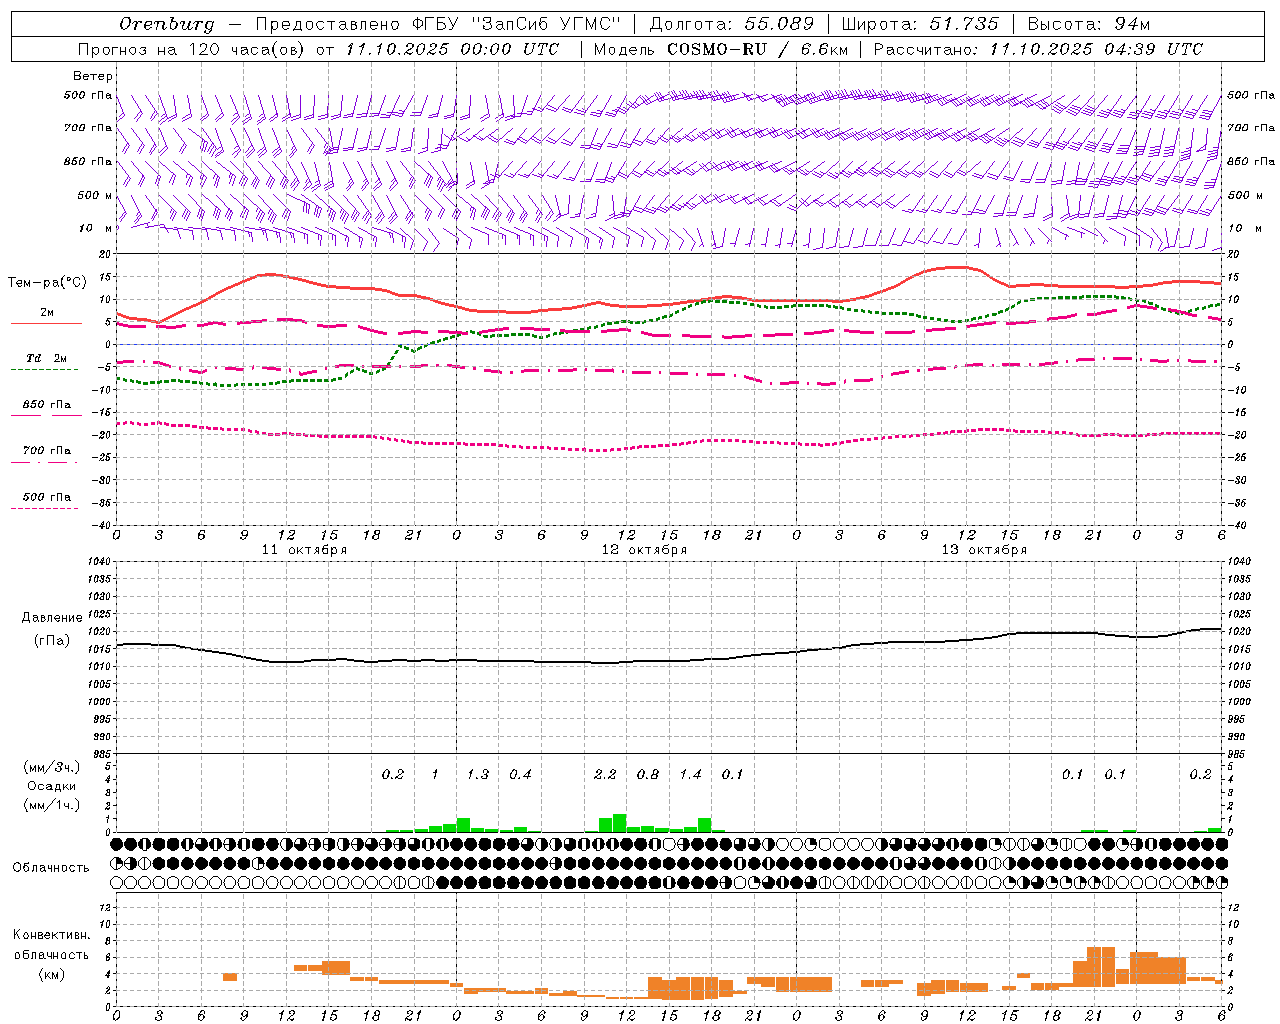Click the latitude value Широта: 51.735
Viewport: 1280px width, 1024px height.
920,24
